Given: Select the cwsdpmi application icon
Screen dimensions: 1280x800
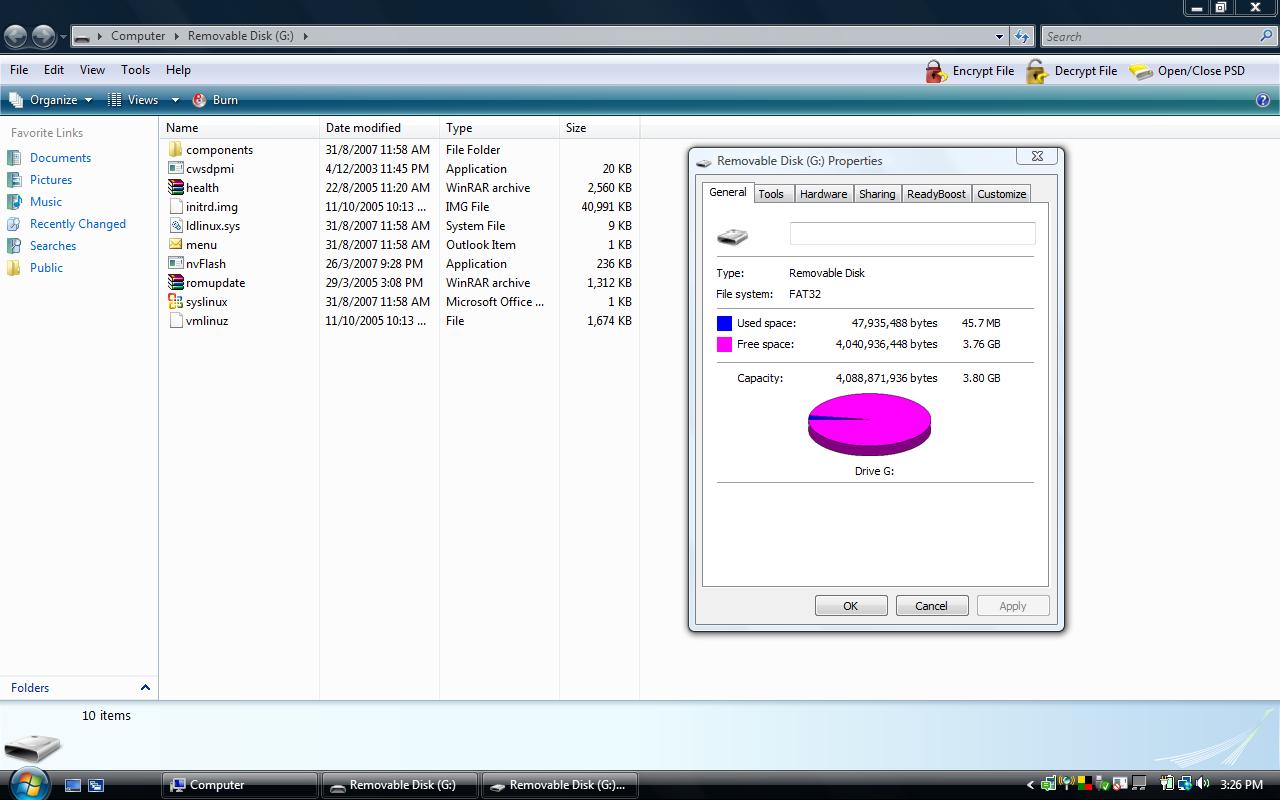Looking at the screenshot, I should coord(175,168).
